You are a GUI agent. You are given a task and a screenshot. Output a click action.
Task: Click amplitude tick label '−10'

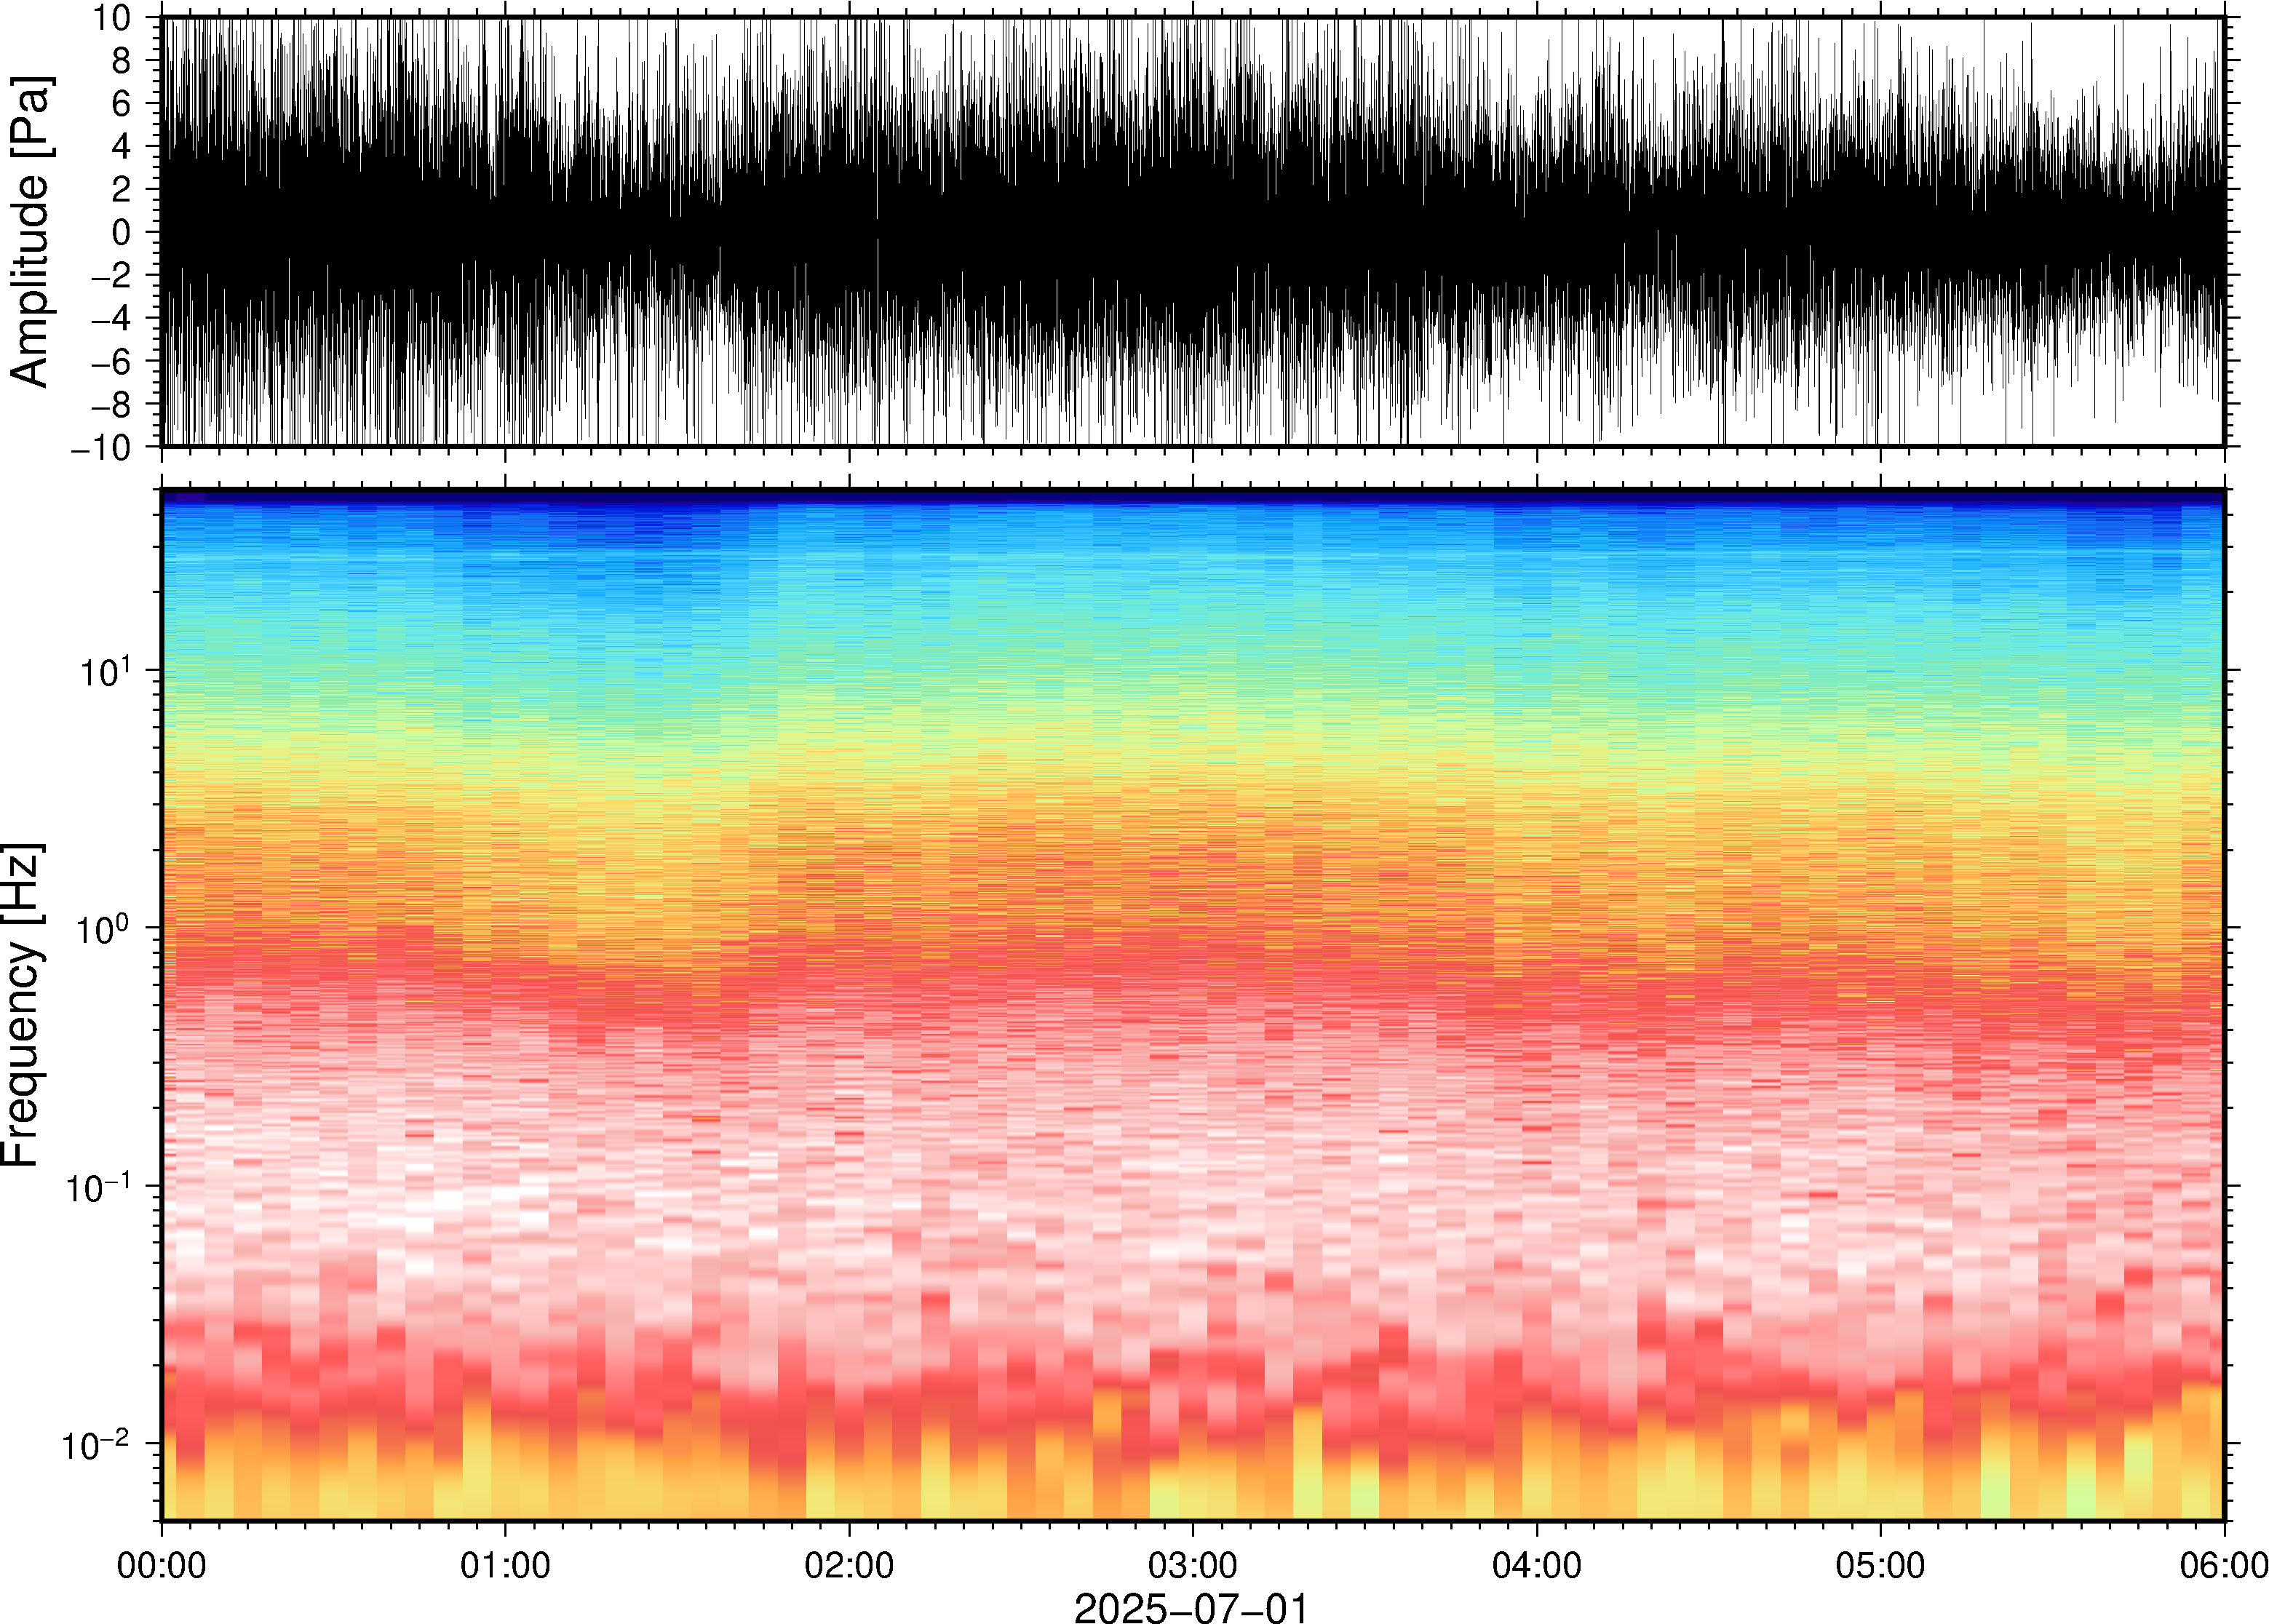(101, 448)
